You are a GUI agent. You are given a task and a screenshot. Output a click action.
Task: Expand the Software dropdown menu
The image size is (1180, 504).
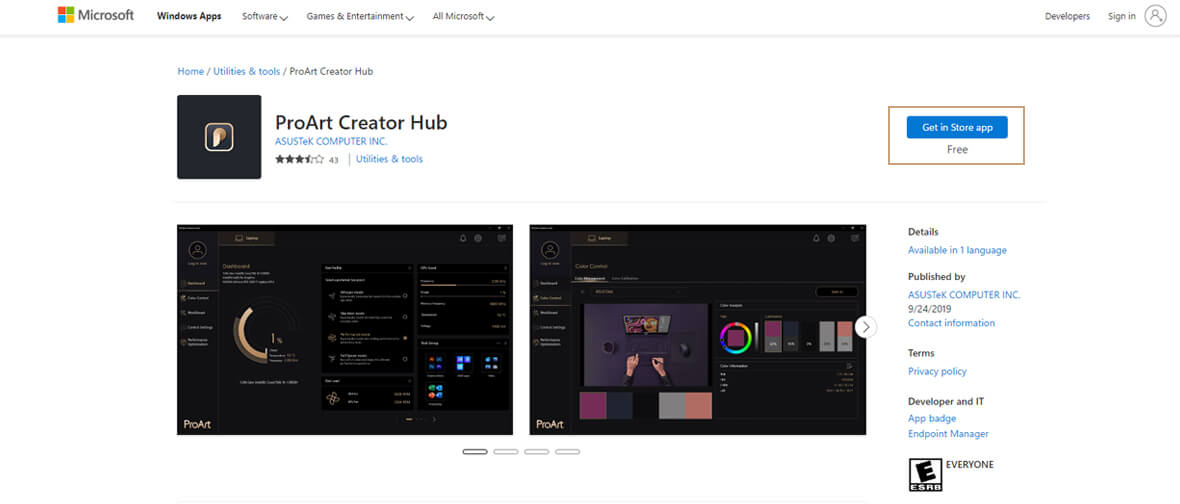pyautogui.click(x=265, y=17)
